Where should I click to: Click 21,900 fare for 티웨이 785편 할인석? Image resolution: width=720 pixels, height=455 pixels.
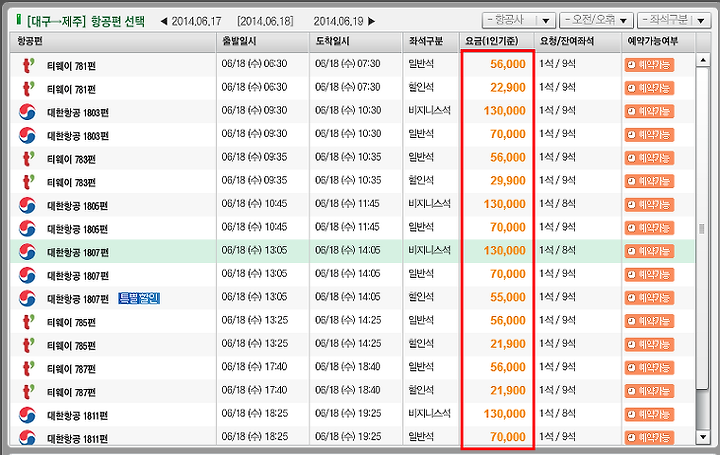point(507,344)
